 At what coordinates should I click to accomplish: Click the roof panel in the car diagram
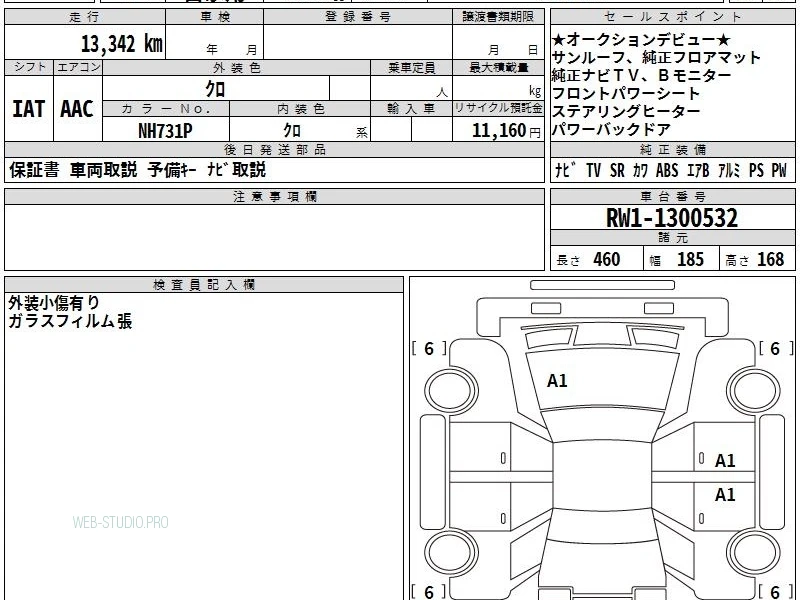pyautogui.click(x=602, y=475)
